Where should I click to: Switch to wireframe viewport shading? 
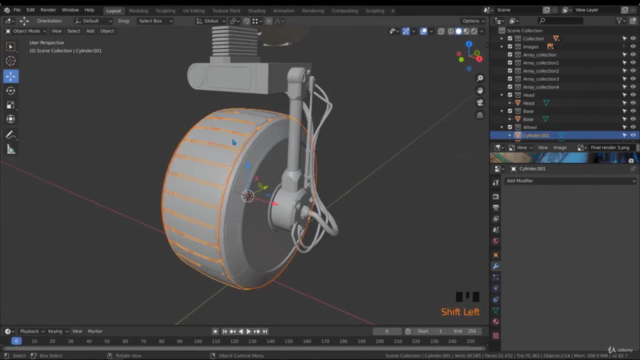click(x=451, y=31)
